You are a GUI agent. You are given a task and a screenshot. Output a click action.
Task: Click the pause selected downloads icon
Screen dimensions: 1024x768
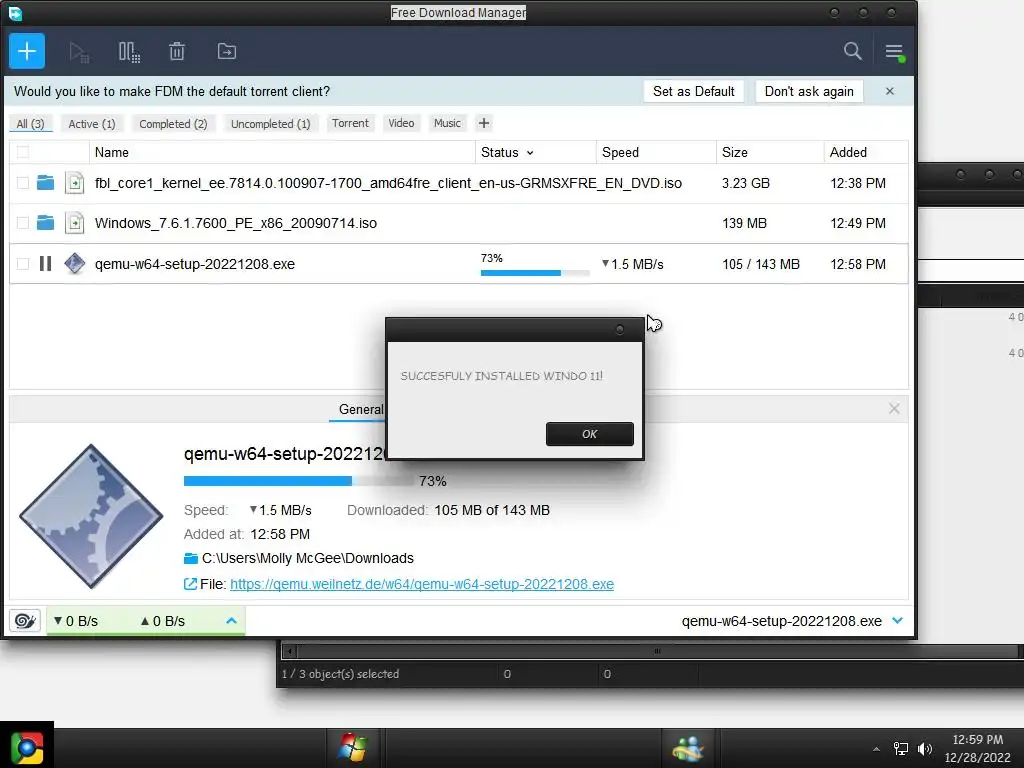pos(129,52)
